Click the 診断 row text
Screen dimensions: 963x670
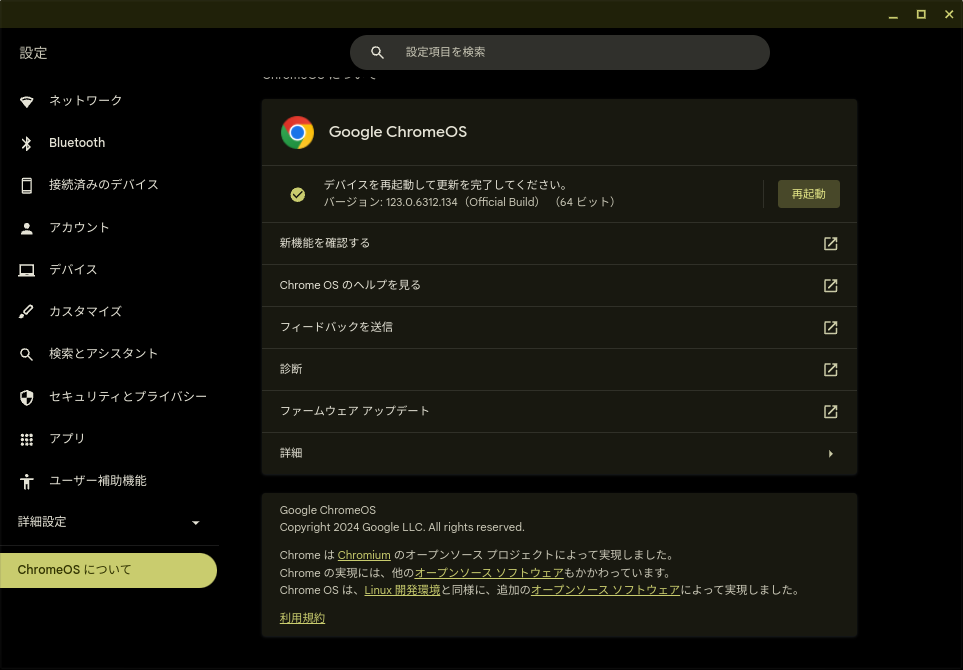[x=291, y=368]
